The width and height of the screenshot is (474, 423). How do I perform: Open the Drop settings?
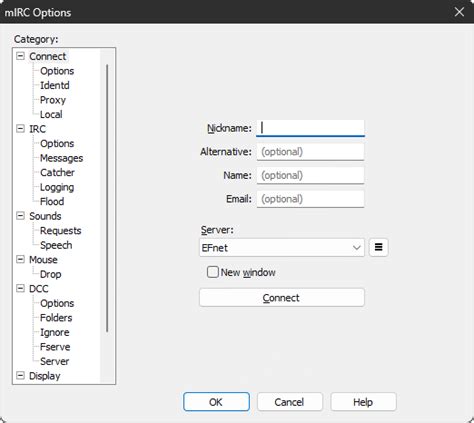[50, 274]
